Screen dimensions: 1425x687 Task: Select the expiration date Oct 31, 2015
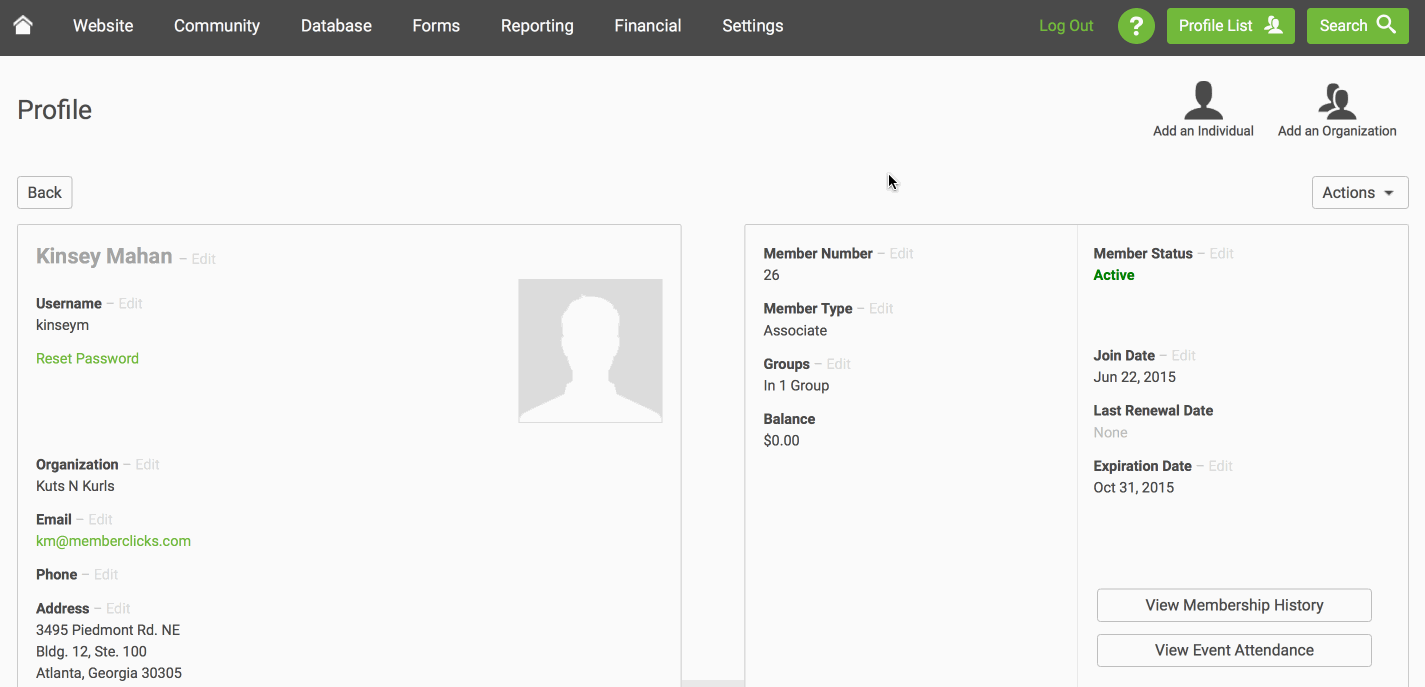pyautogui.click(x=1133, y=488)
